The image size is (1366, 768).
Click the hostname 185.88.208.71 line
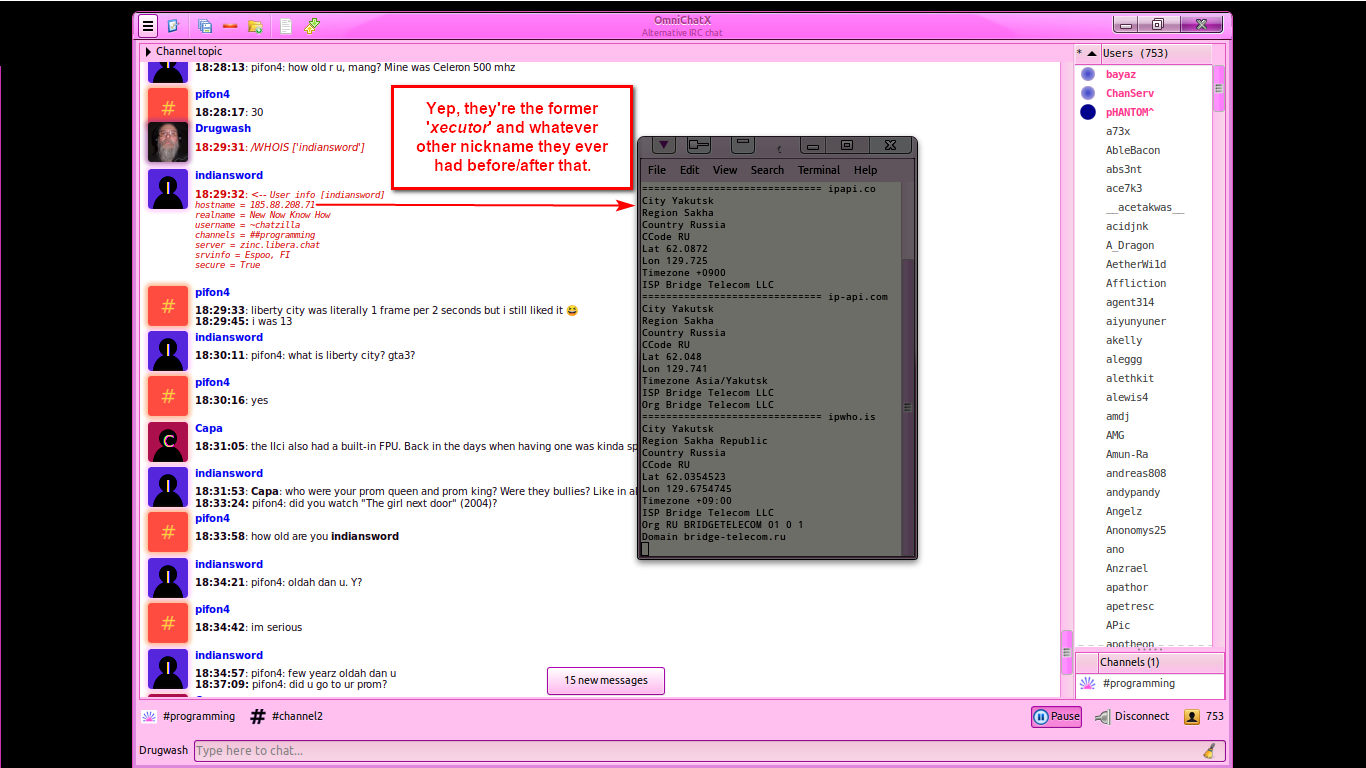[255, 205]
